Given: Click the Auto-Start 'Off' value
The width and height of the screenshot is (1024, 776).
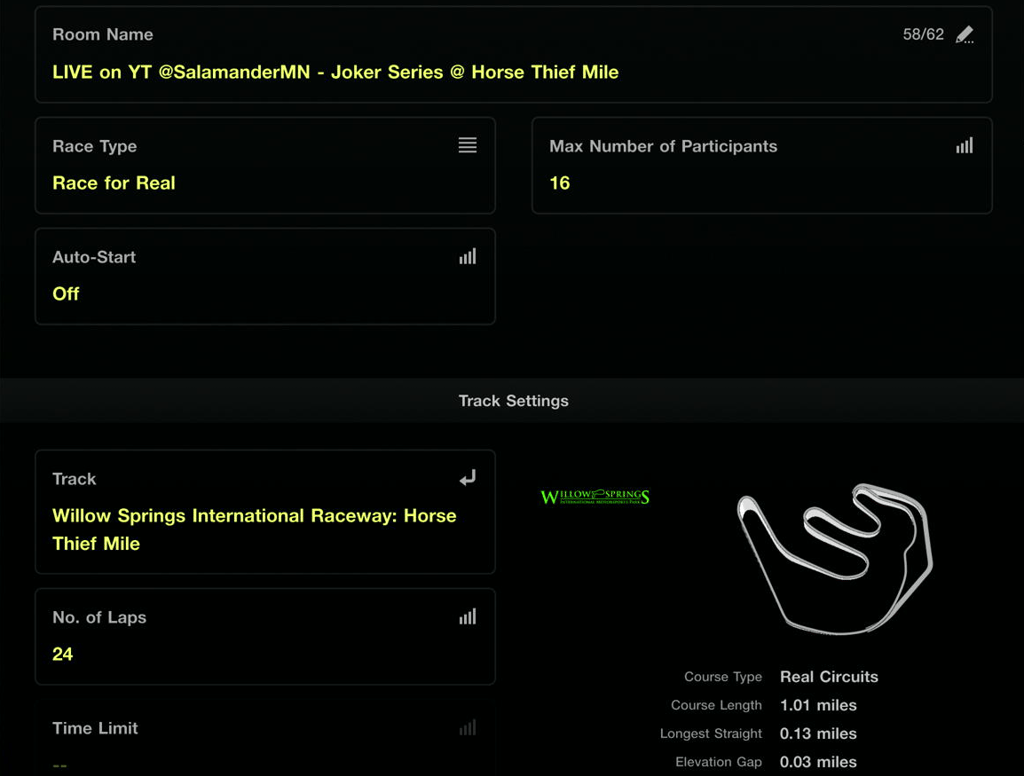Looking at the screenshot, I should tap(66, 294).
